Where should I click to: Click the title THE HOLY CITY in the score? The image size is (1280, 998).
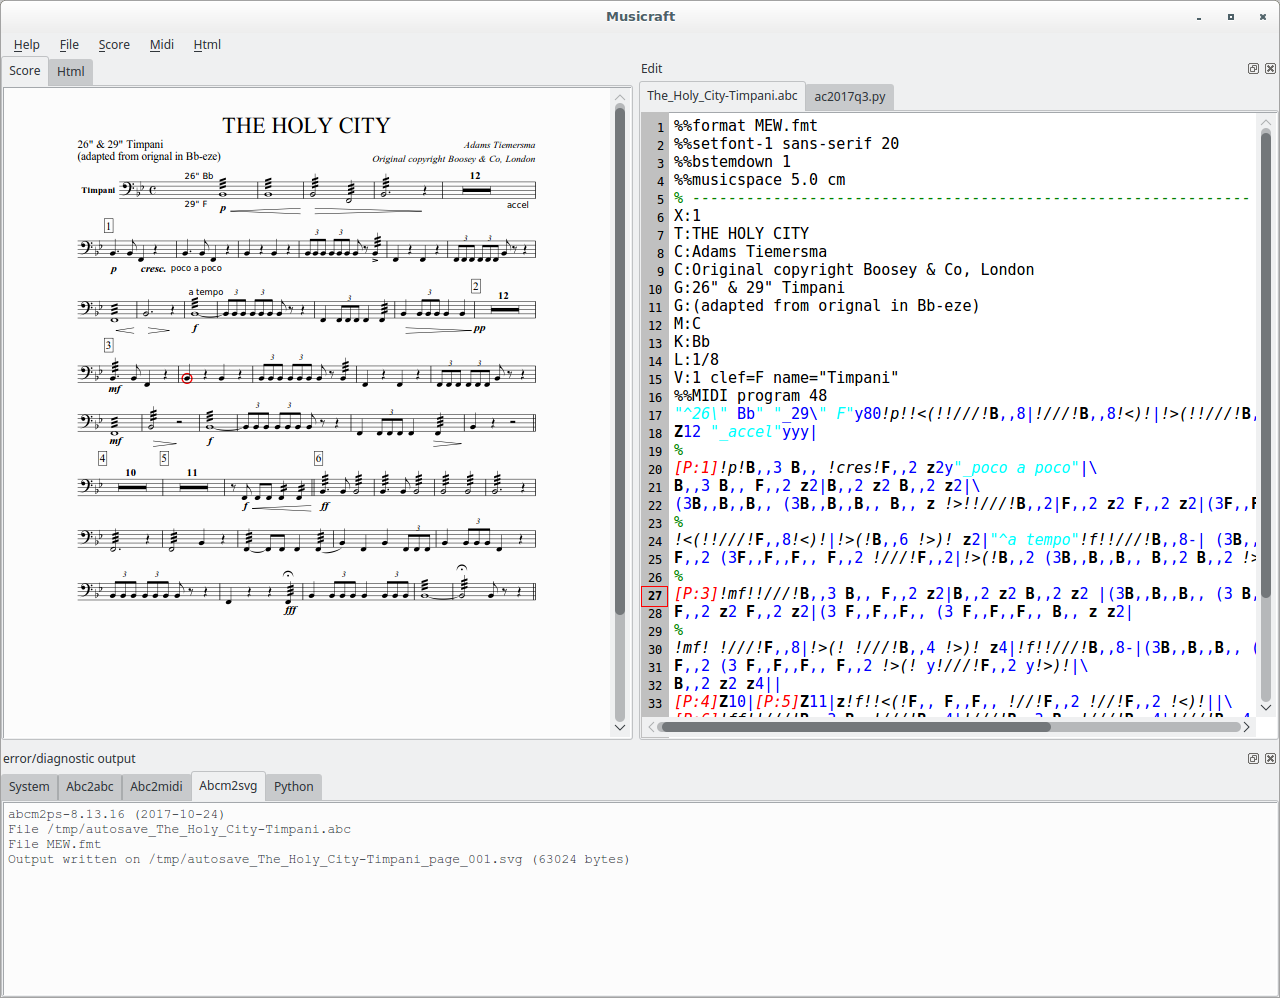point(306,126)
